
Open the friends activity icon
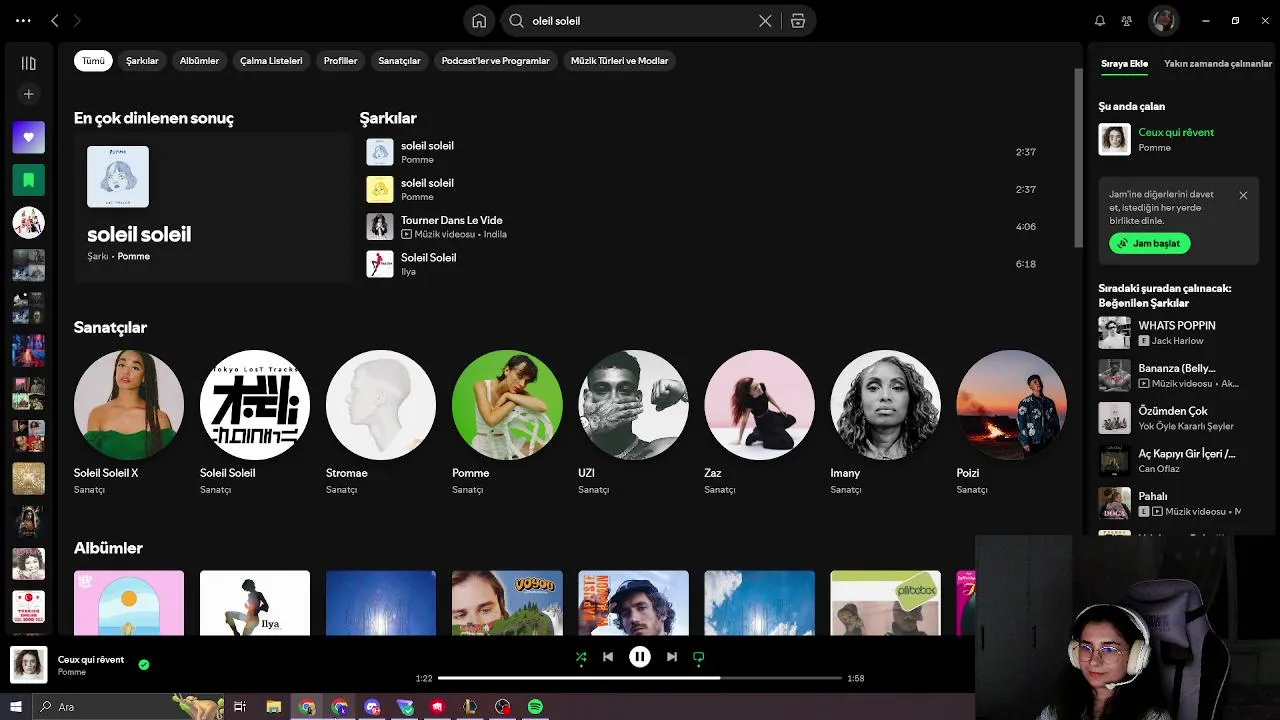1127,21
